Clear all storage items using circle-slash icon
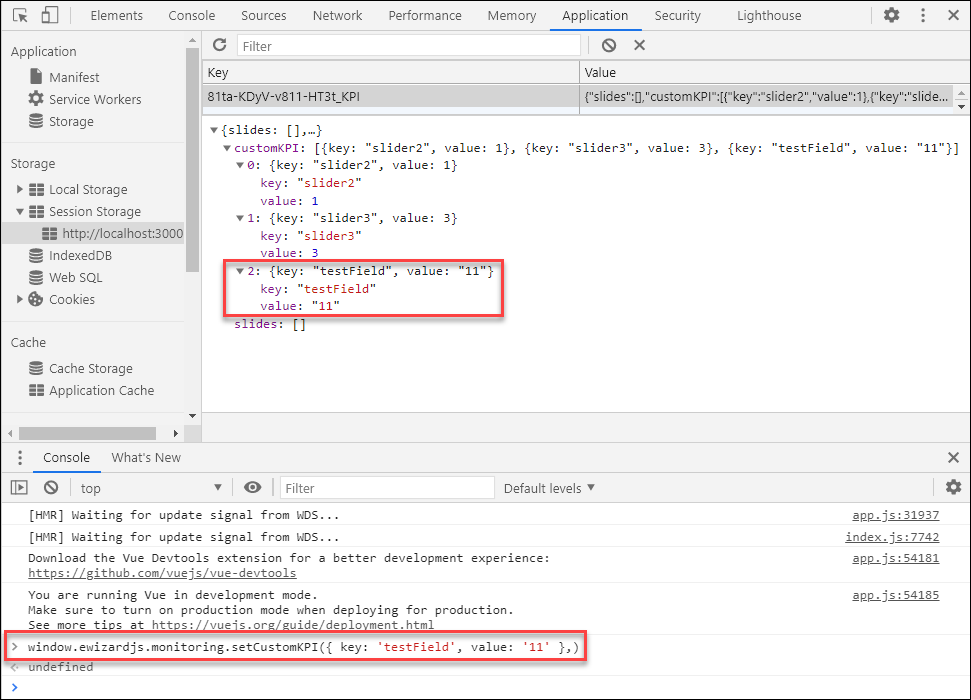 [x=609, y=44]
